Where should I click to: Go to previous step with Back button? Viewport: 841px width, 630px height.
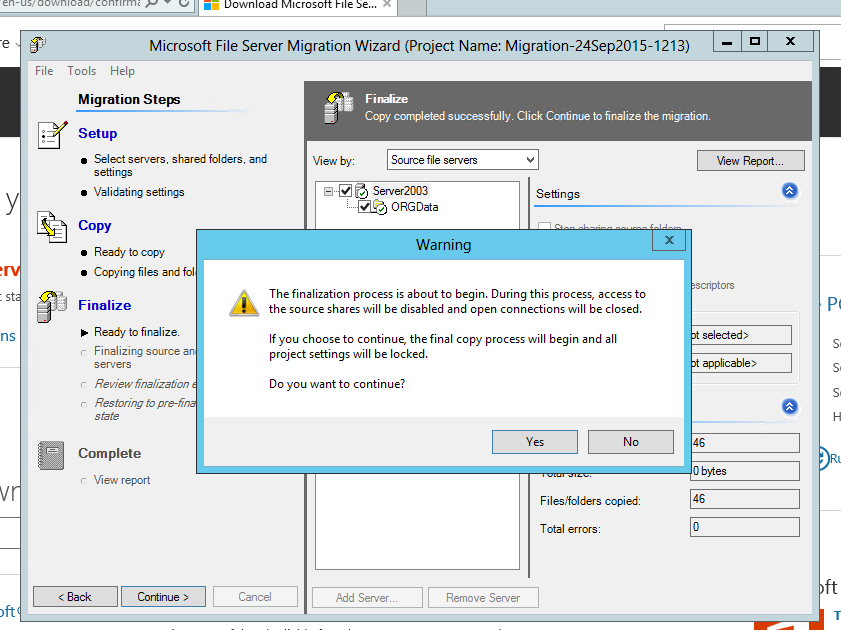(75, 597)
